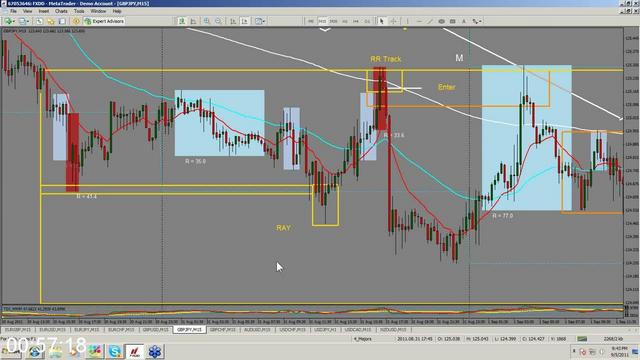Show the Market Watch window icon
Image resolution: width=640 pixels, height=360 pixels.
(x=39, y=21)
